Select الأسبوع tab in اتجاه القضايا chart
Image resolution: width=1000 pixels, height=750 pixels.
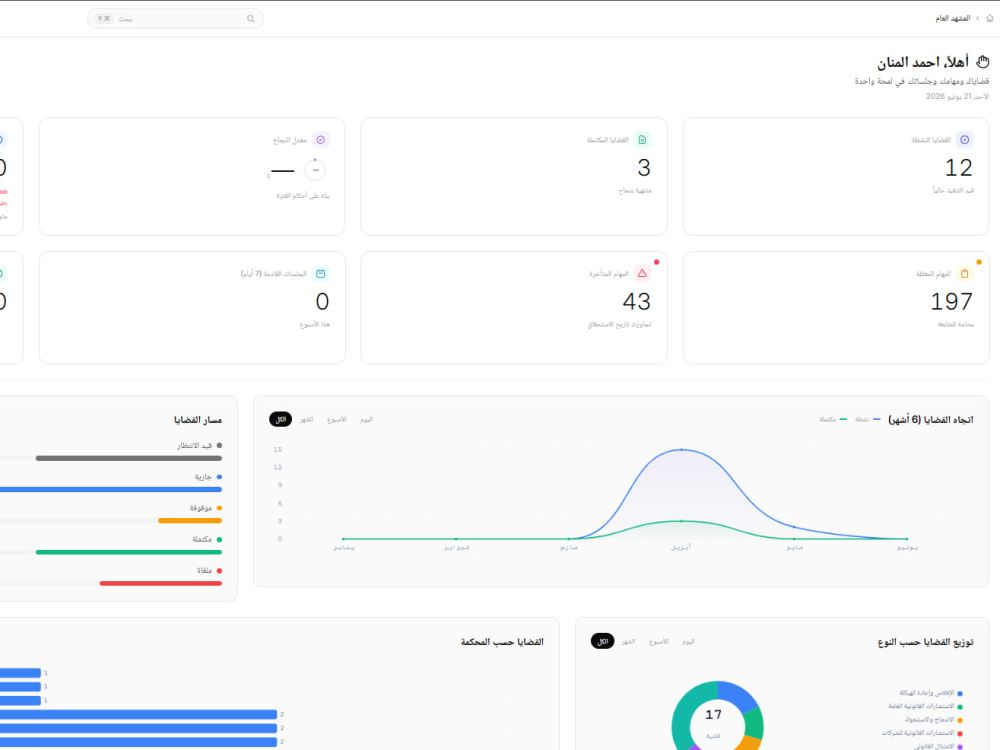coord(336,419)
